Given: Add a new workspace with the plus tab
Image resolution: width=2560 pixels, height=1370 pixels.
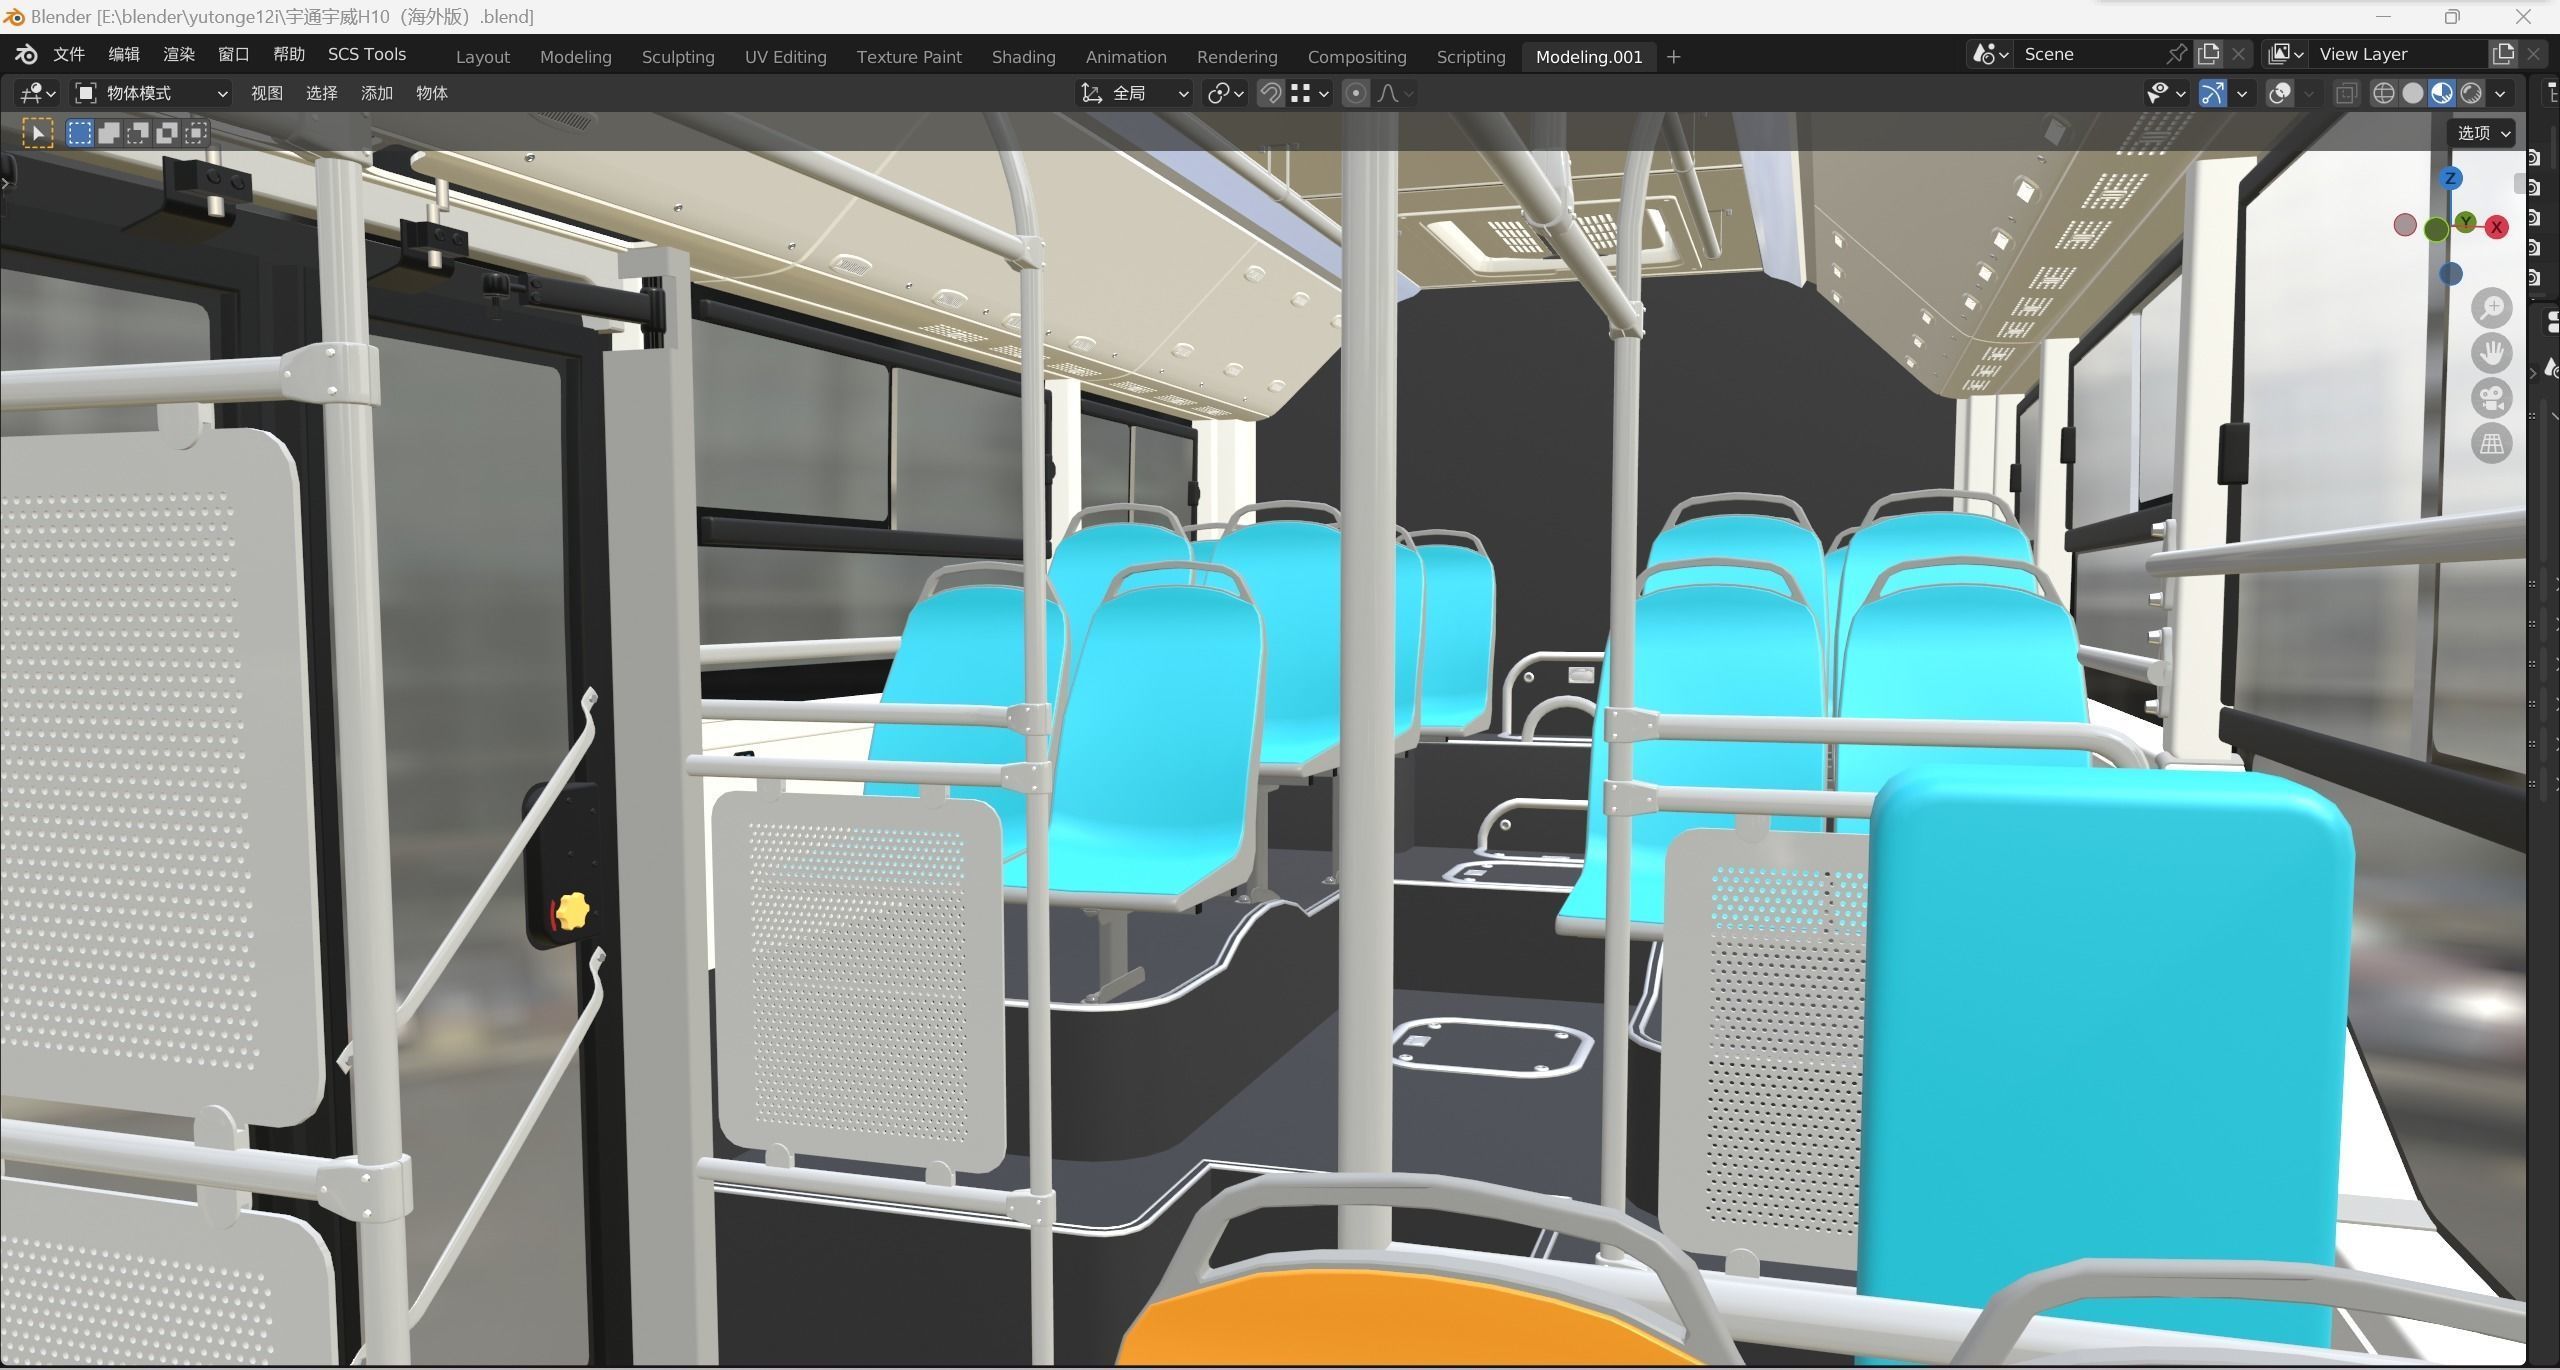Looking at the screenshot, I should coord(1674,57).
